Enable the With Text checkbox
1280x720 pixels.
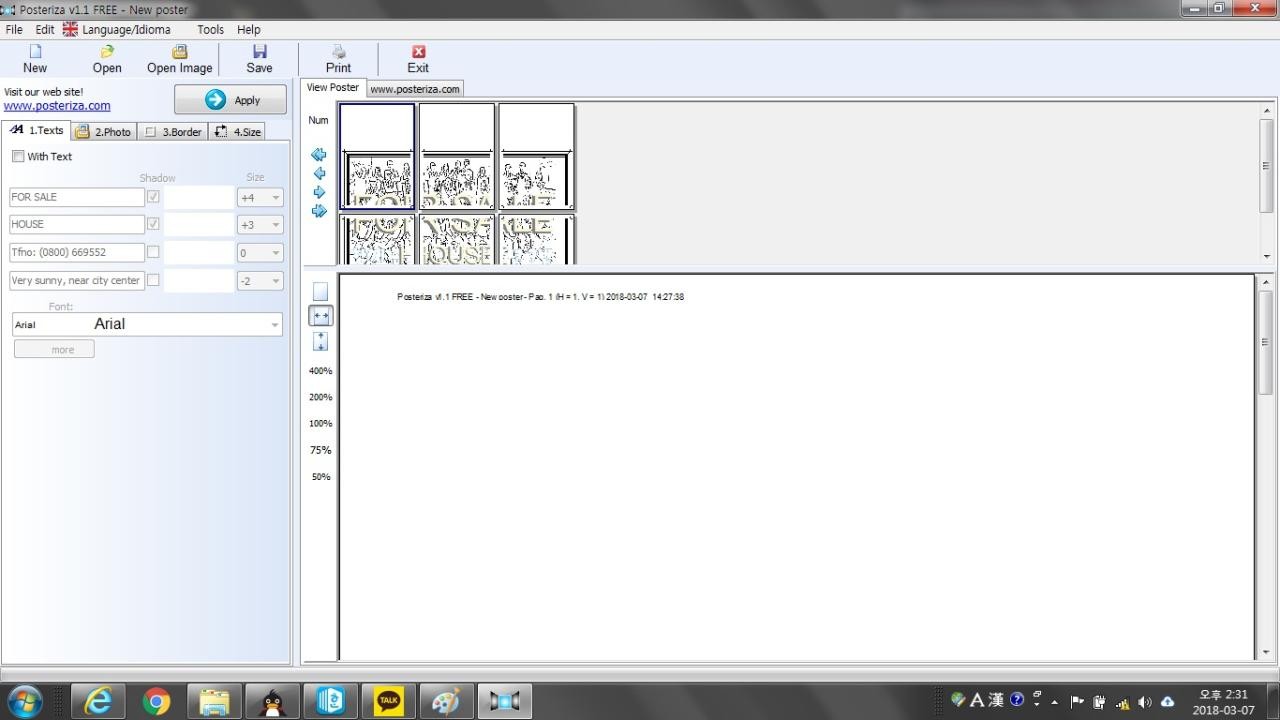pyautogui.click(x=18, y=157)
